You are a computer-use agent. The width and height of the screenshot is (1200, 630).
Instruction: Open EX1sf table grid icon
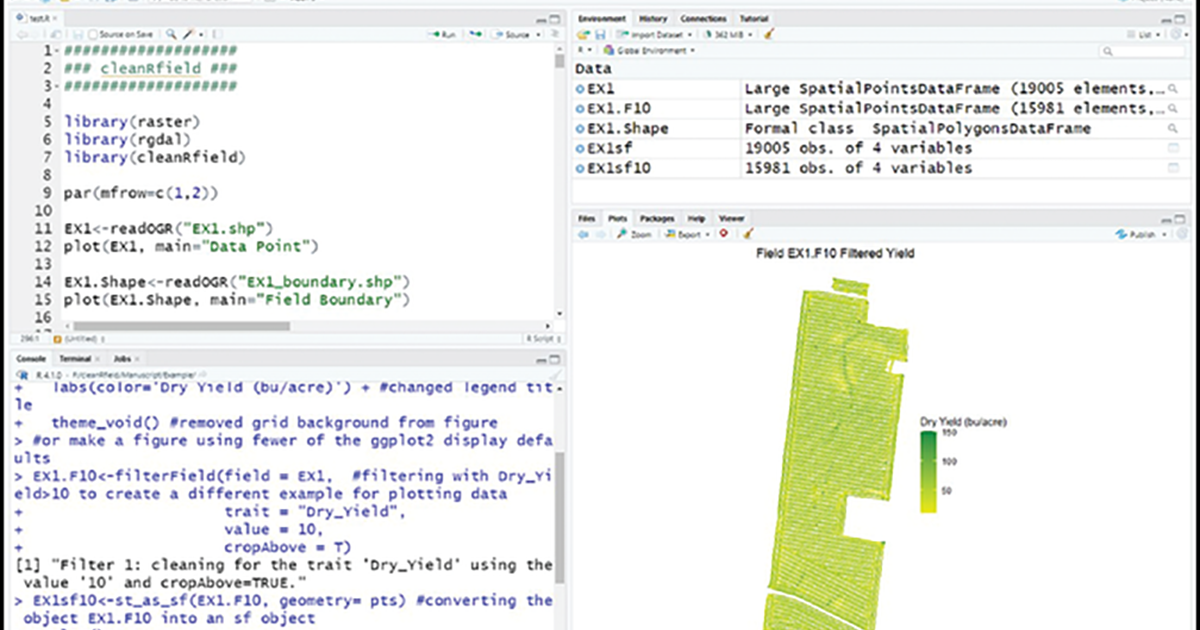(1172, 148)
